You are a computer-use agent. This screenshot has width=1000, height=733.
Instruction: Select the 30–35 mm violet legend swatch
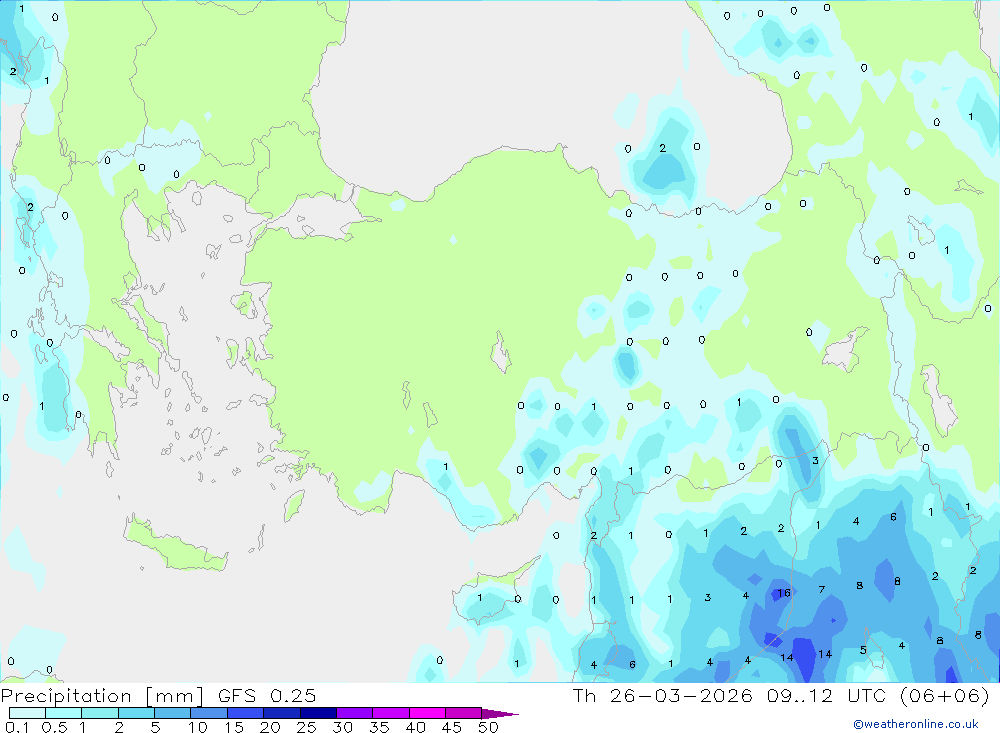pos(354,713)
